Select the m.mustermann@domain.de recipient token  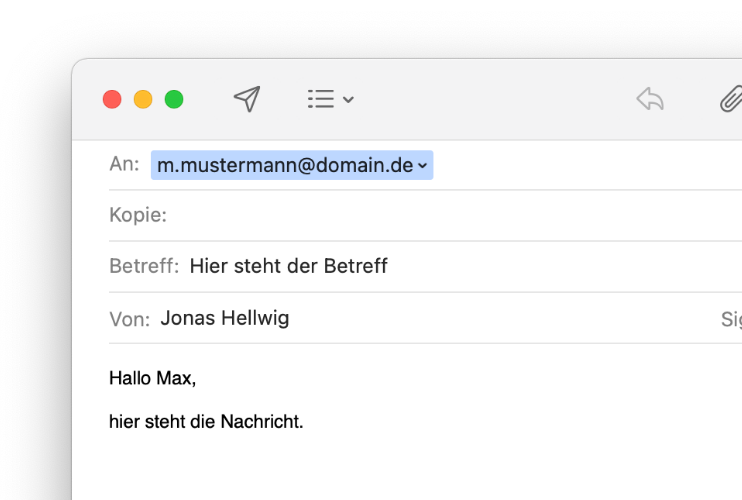[285, 165]
